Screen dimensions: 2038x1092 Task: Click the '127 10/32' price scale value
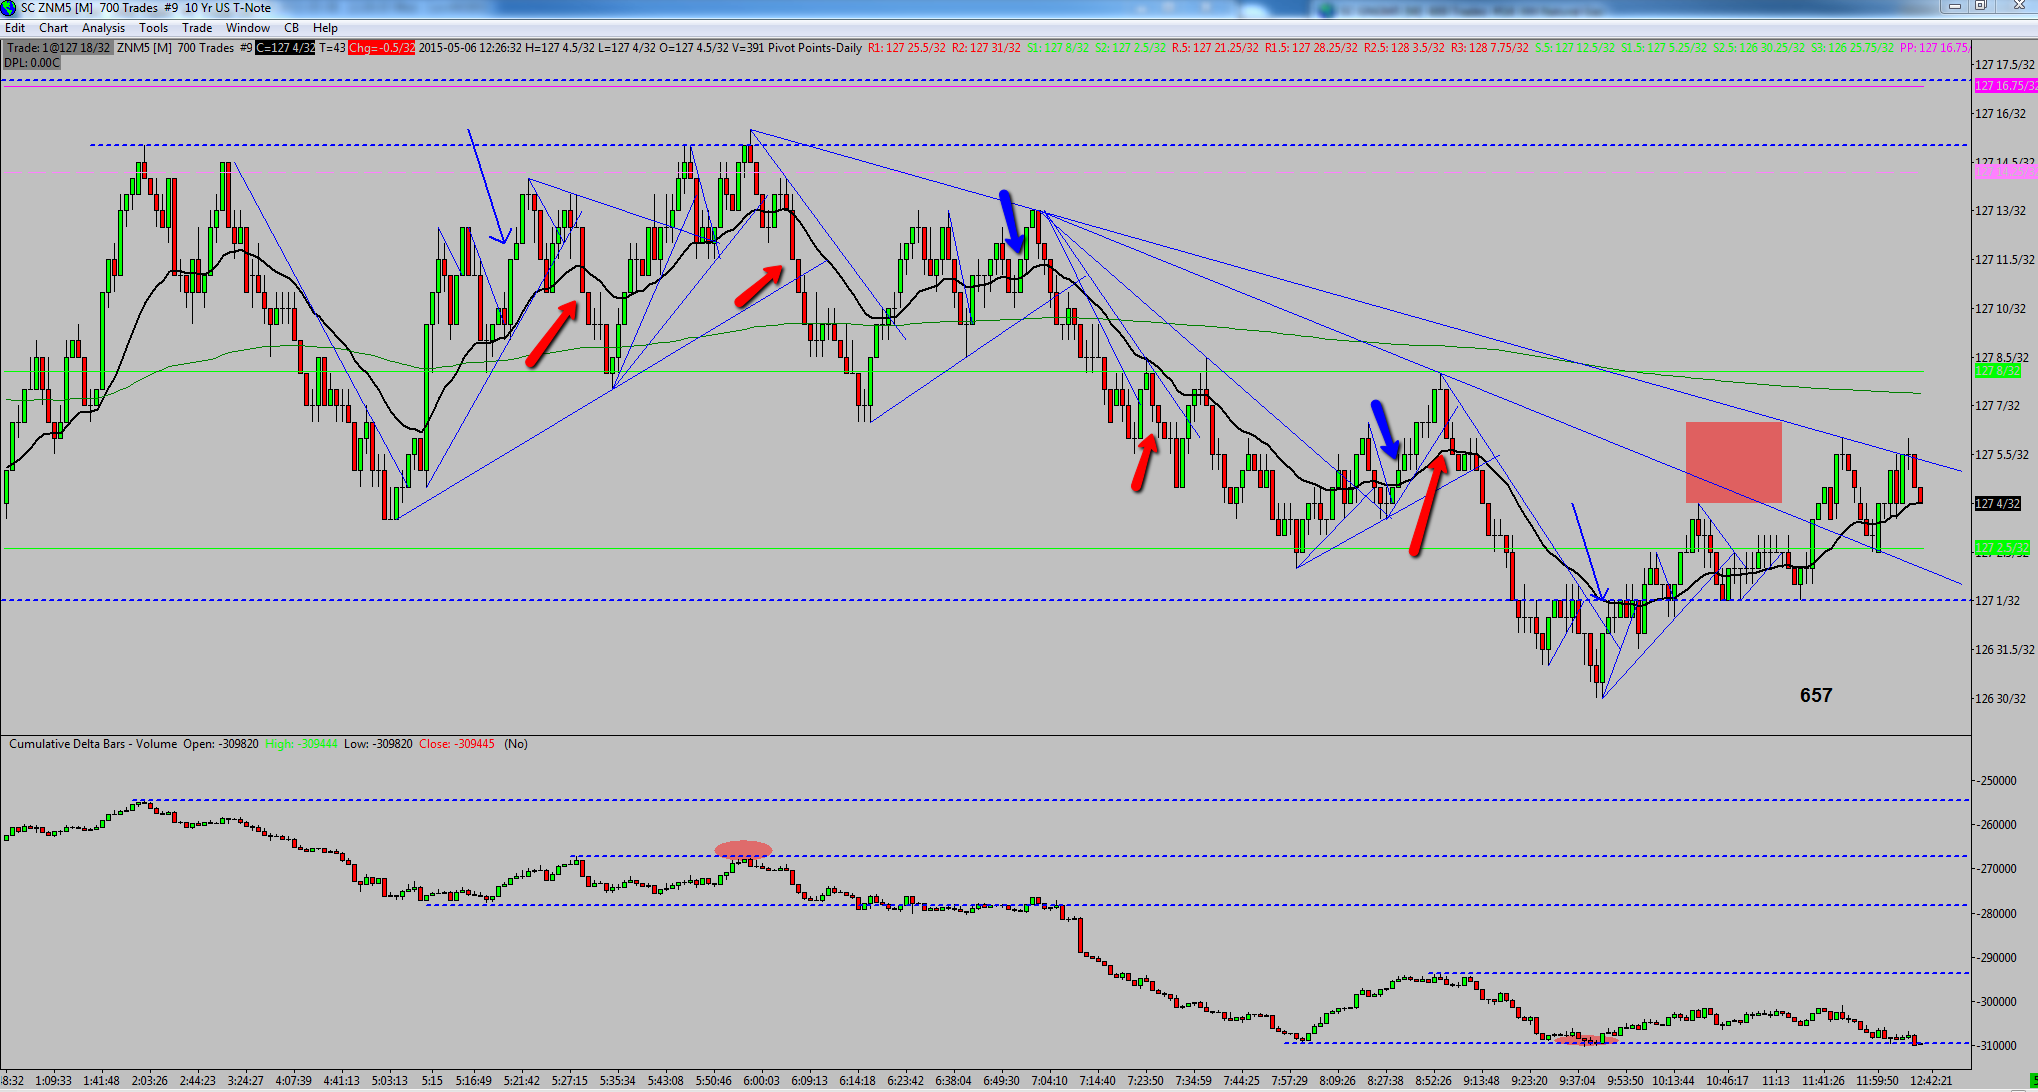click(2000, 309)
